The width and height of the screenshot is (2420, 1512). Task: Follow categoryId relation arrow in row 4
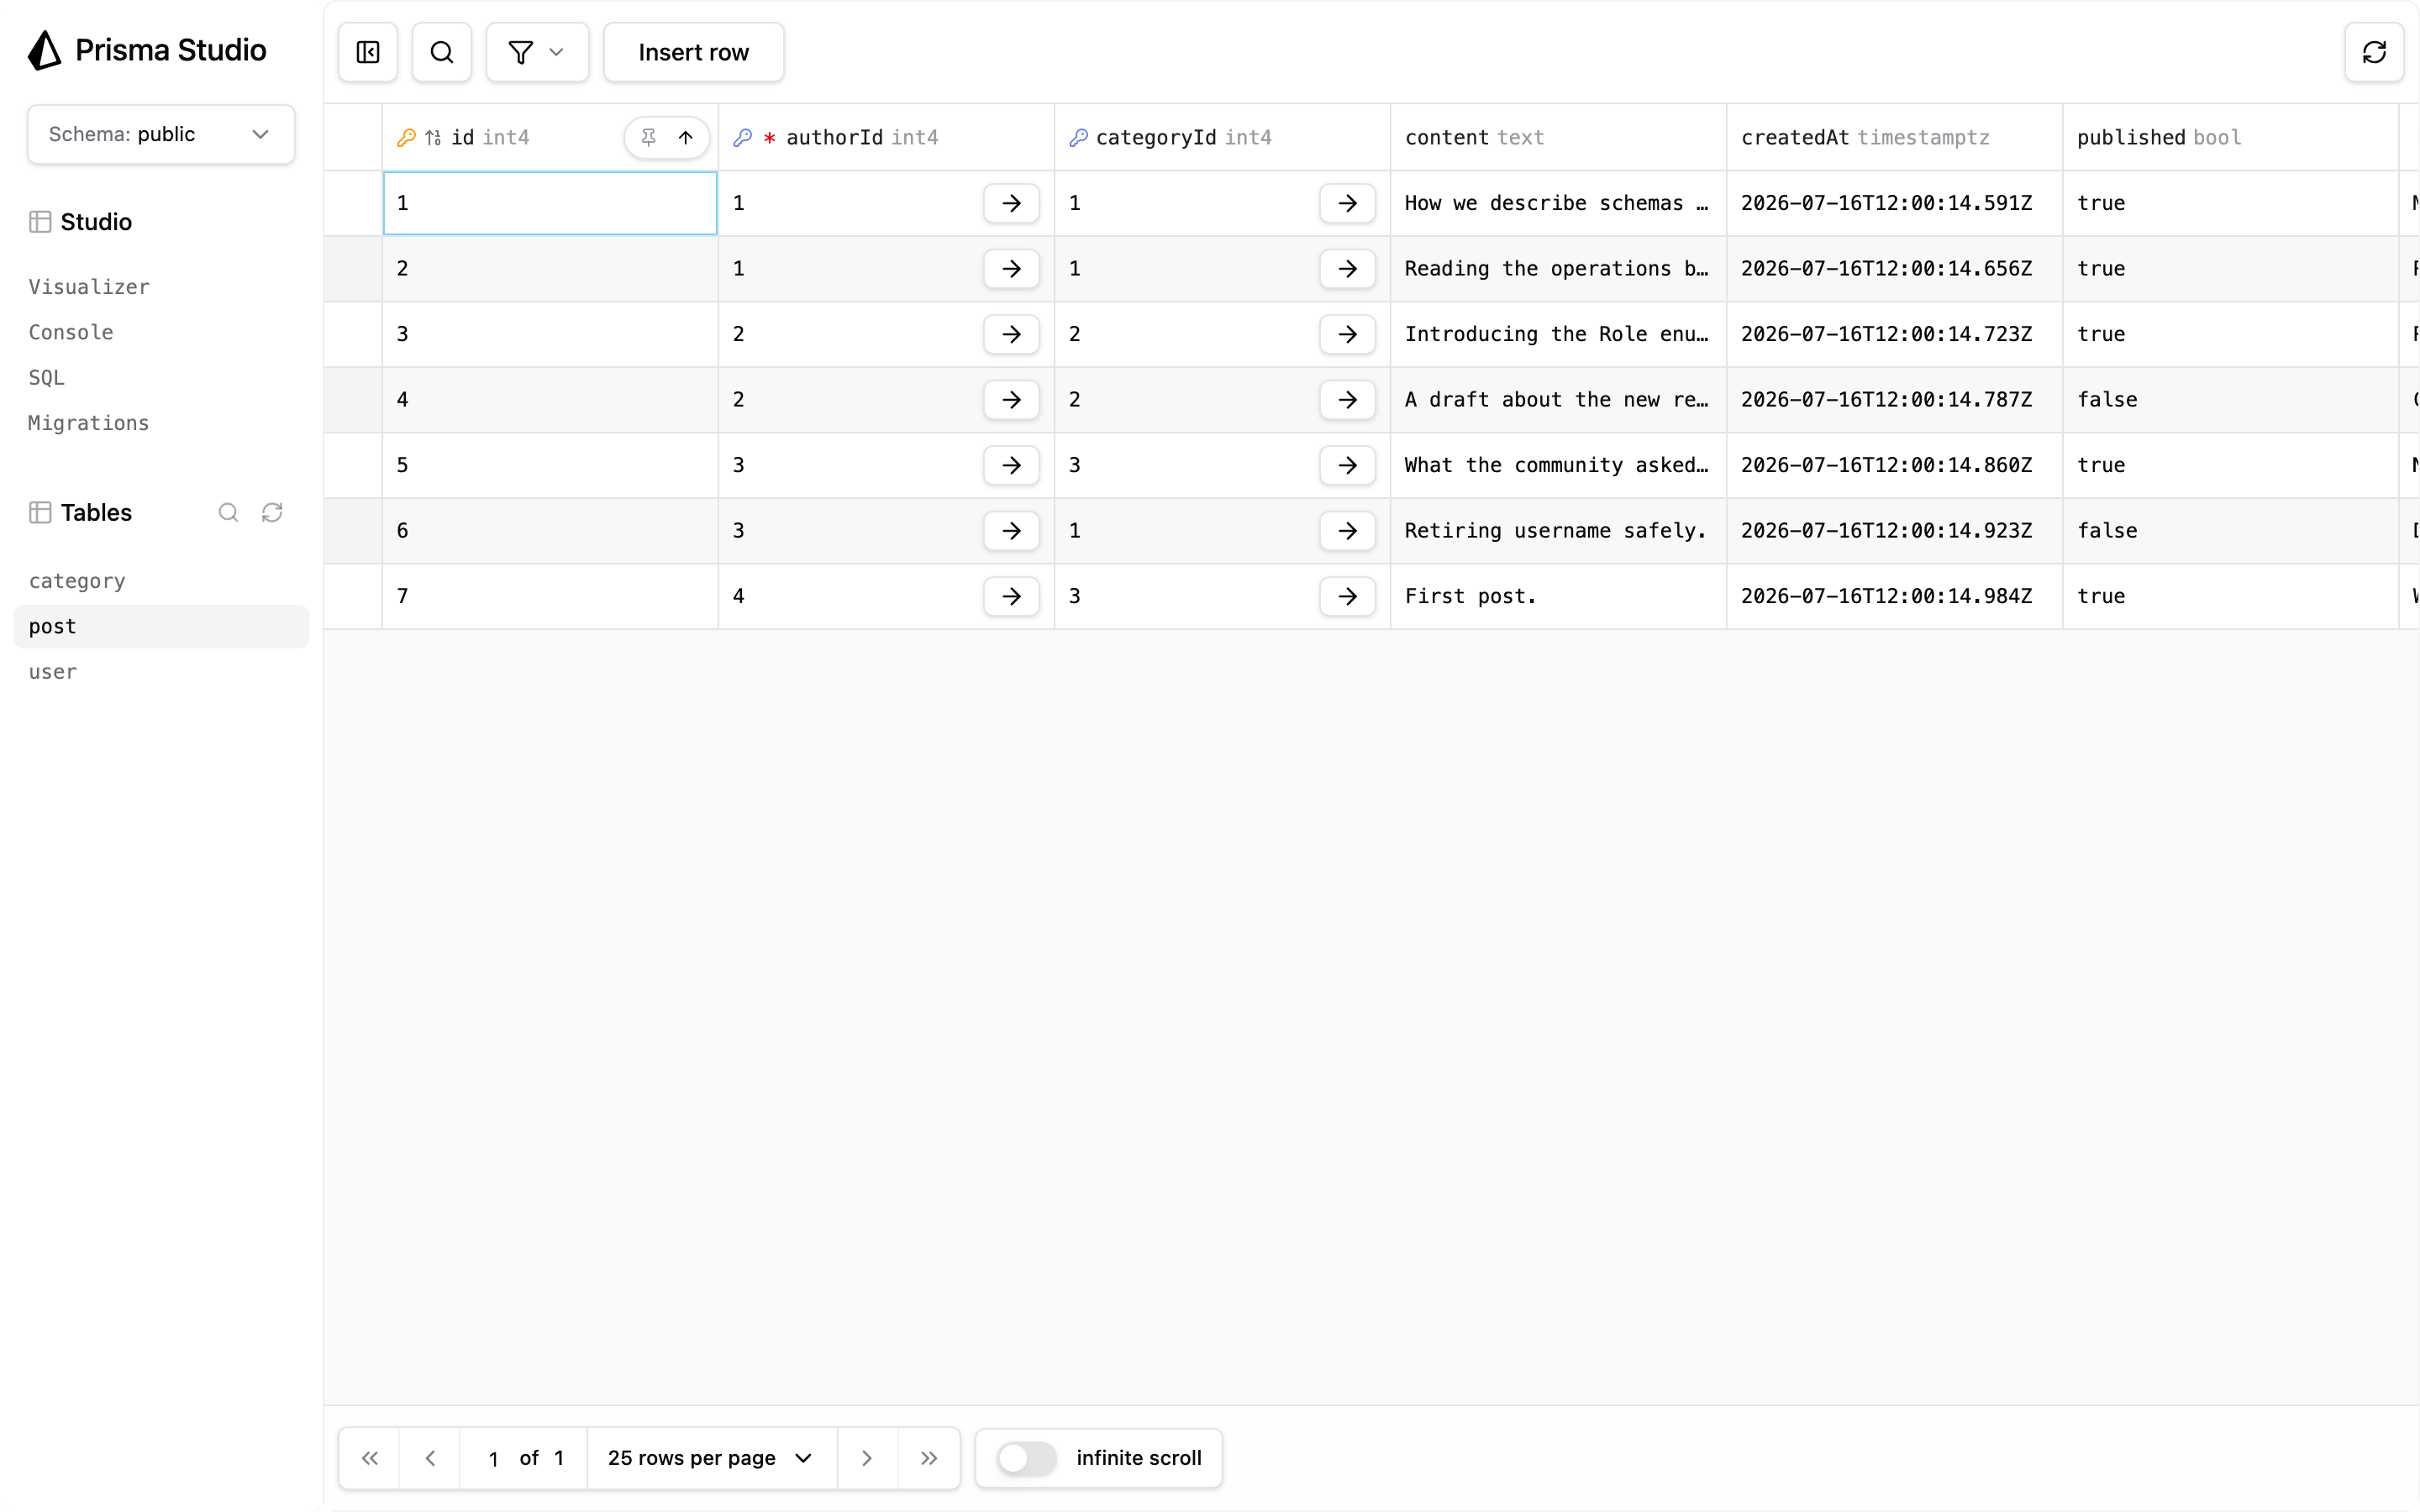coord(1347,399)
